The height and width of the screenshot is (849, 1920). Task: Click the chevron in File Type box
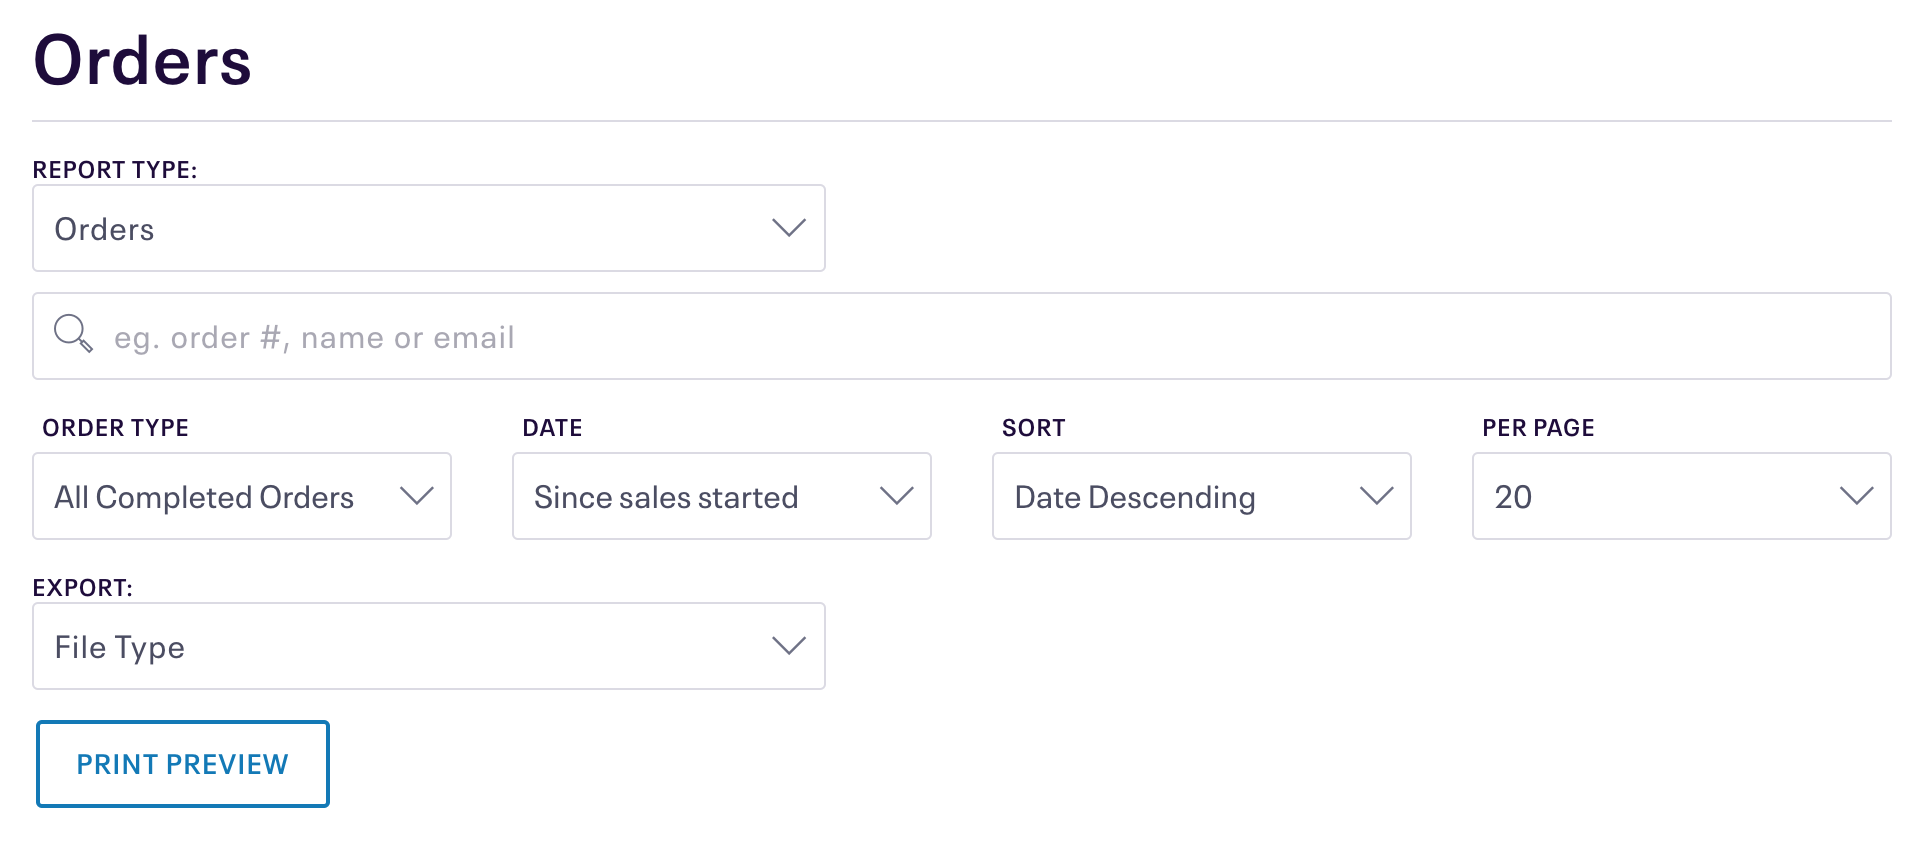click(x=789, y=646)
